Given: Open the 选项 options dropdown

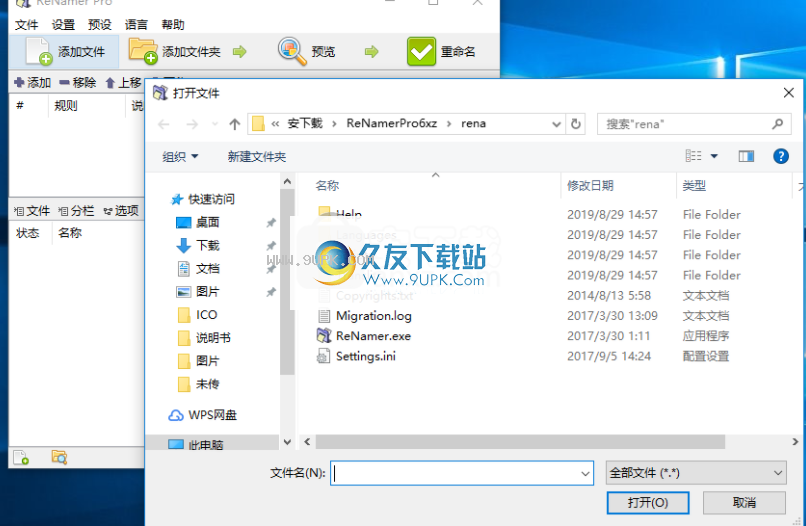Looking at the screenshot, I should pyautogui.click(x=121, y=211).
